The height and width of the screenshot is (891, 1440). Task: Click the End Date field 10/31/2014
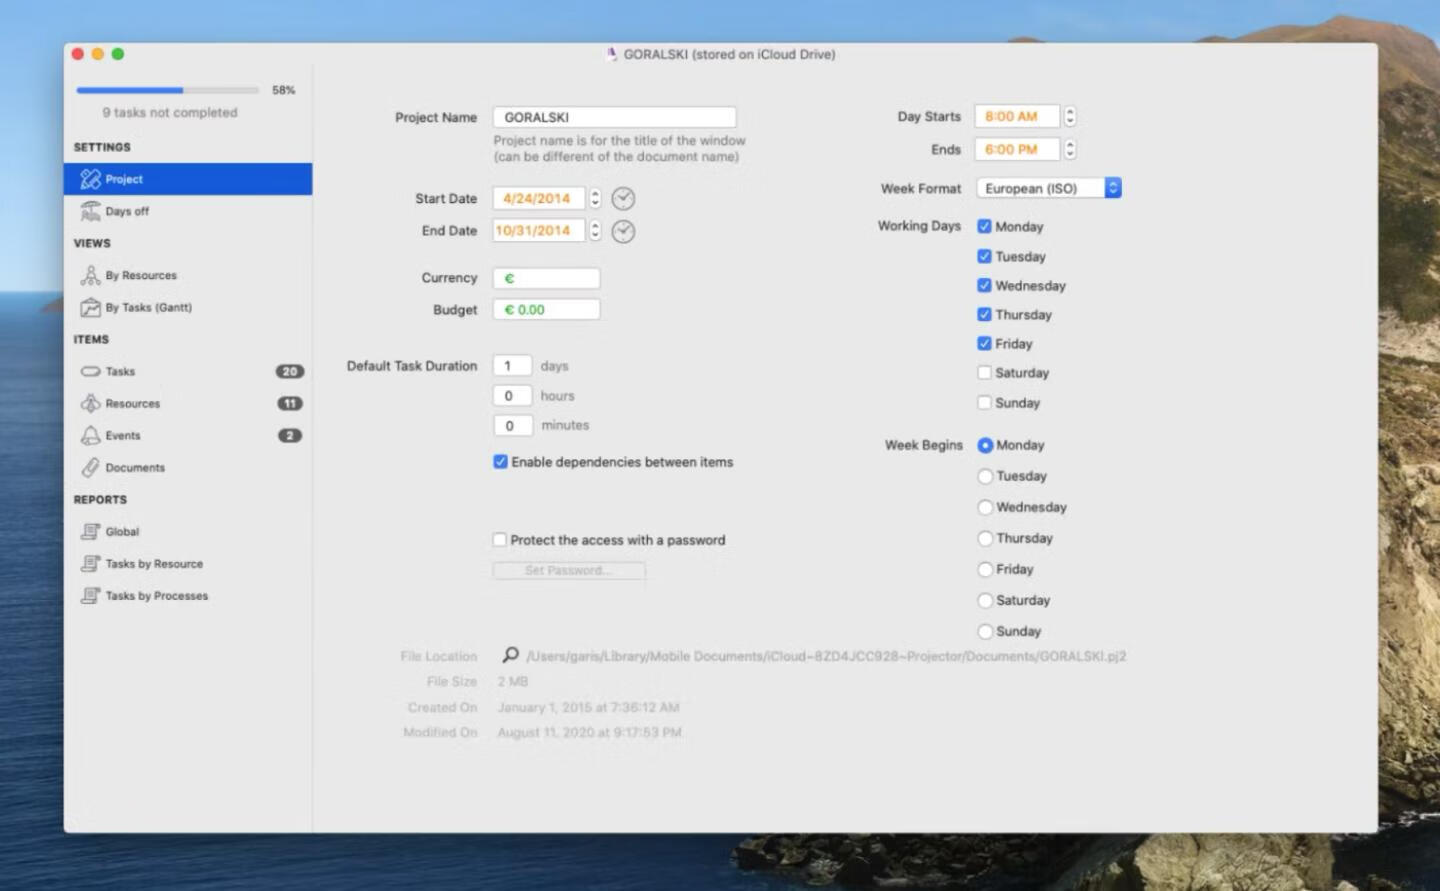(538, 230)
